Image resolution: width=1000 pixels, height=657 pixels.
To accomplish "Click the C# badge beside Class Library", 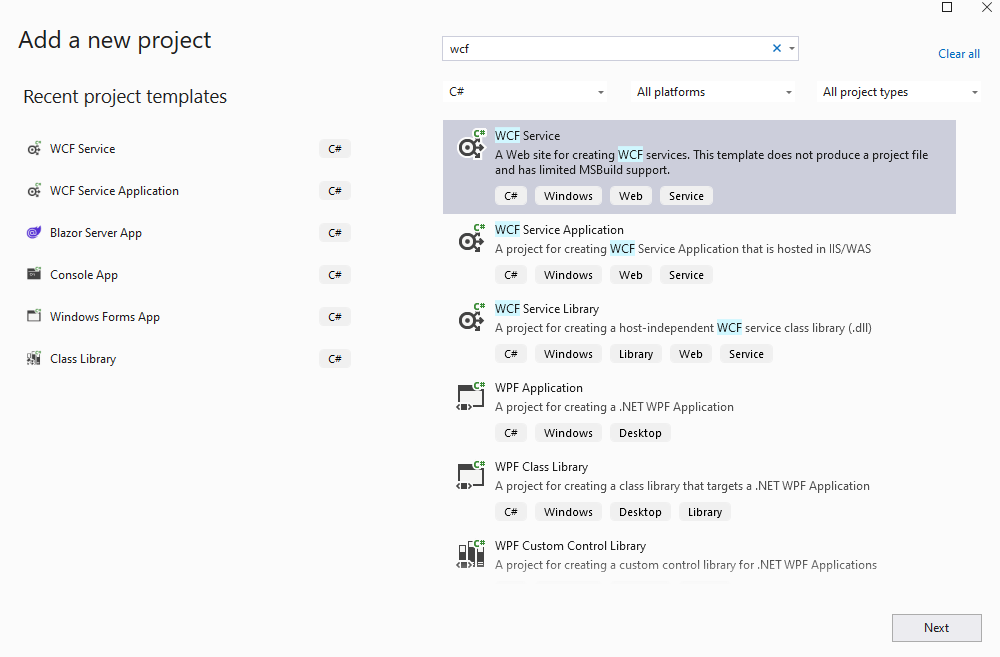I will pyautogui.click(x=335, y=358).
